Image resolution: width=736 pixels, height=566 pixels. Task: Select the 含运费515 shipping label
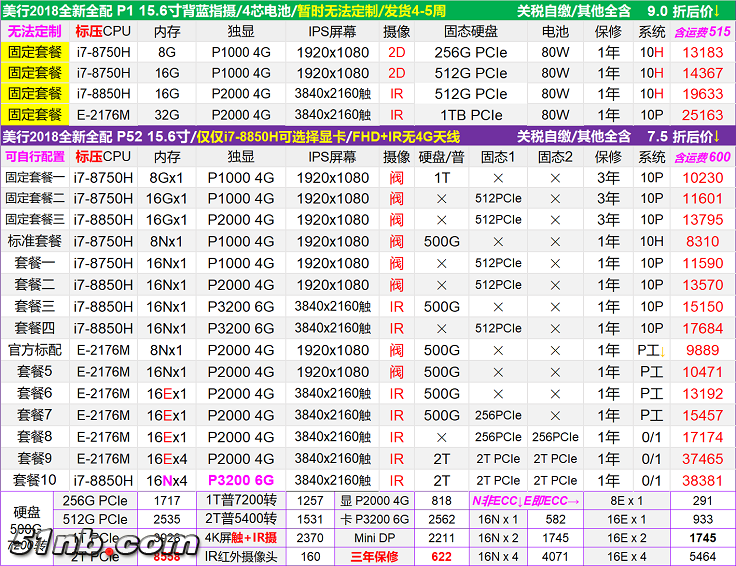(702, 32)
